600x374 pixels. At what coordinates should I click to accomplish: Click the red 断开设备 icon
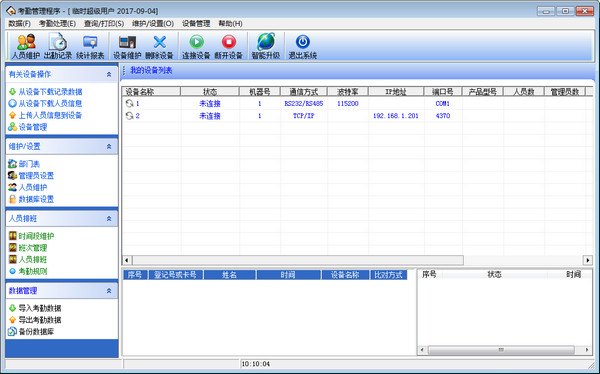pyautogui.click(x=229, y=46)
